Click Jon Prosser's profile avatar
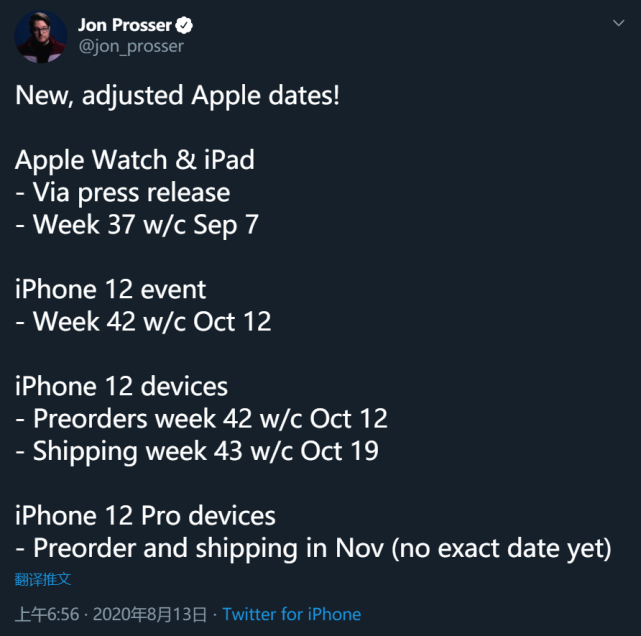The height and width of the screenshot is (636, 641). [40, 36]
